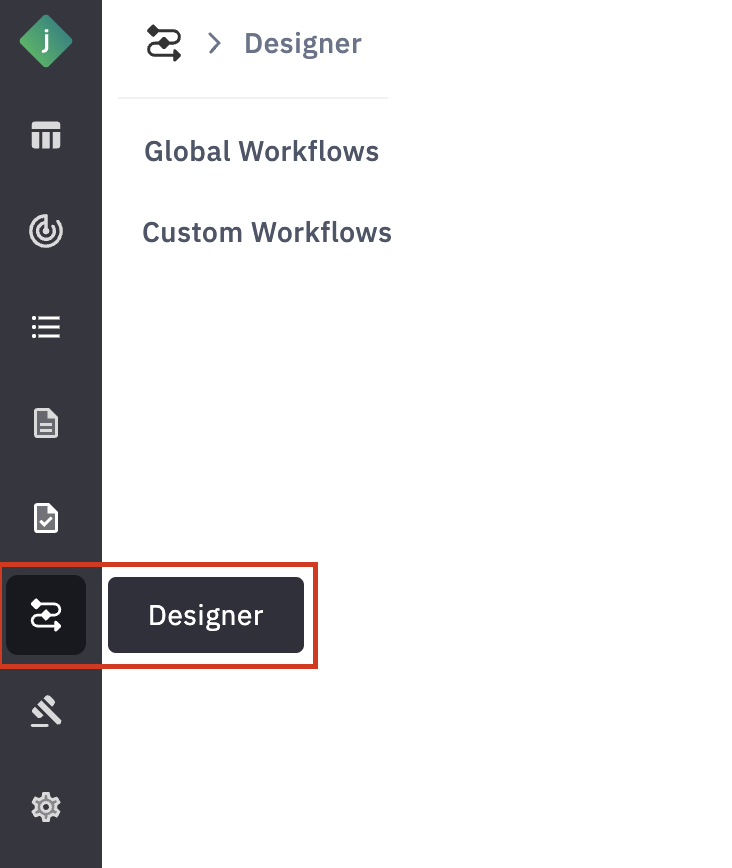This screenshot has height=868, width=732.
Task: Click the green diamond 'j' logo
Action: pyautogui.click(x=46, y=41)
